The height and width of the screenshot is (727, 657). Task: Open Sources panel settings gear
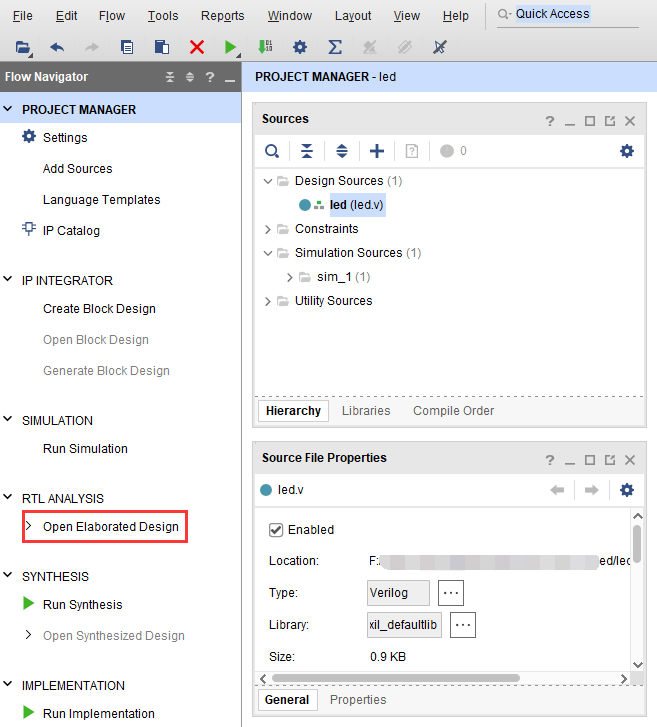(627, 151)
